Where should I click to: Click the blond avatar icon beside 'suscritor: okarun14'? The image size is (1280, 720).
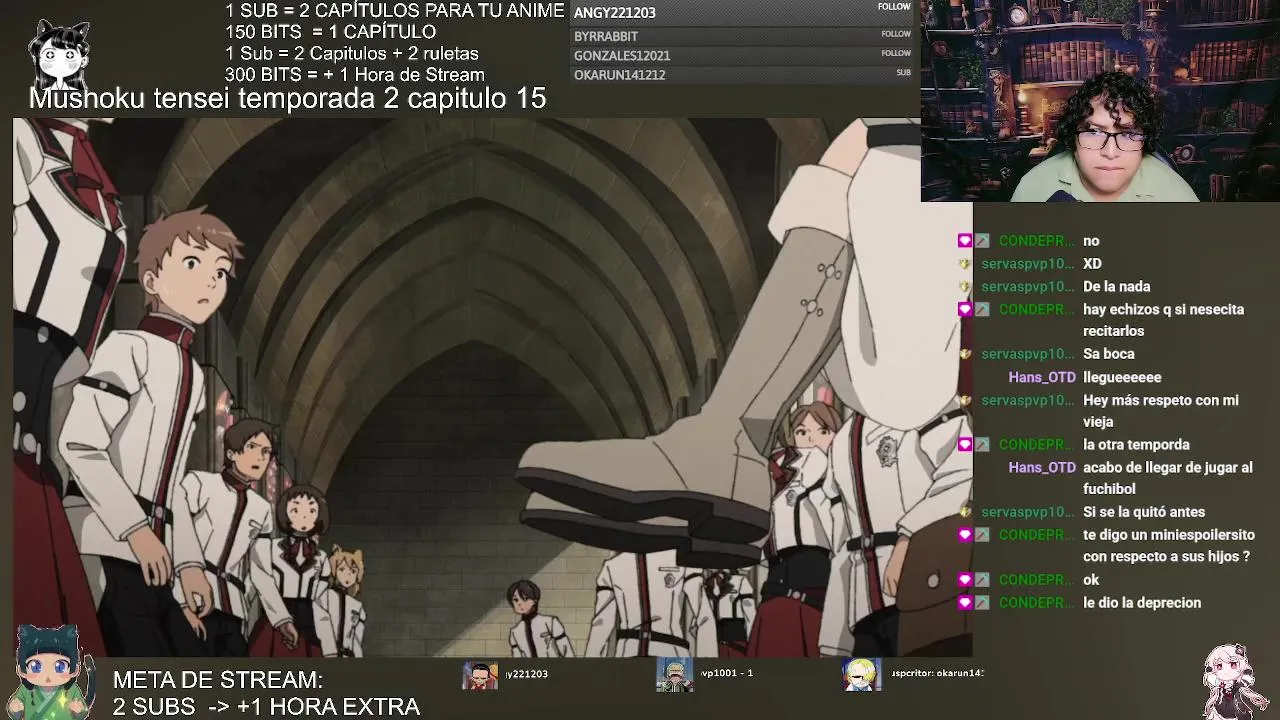click(x=861, y=675)
